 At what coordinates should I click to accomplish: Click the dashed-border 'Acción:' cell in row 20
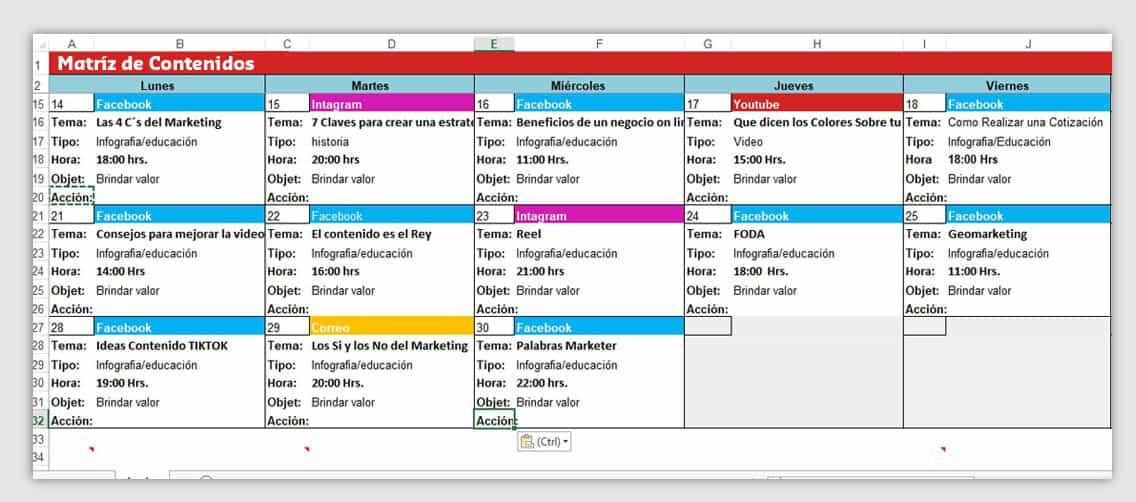point(71,196)
